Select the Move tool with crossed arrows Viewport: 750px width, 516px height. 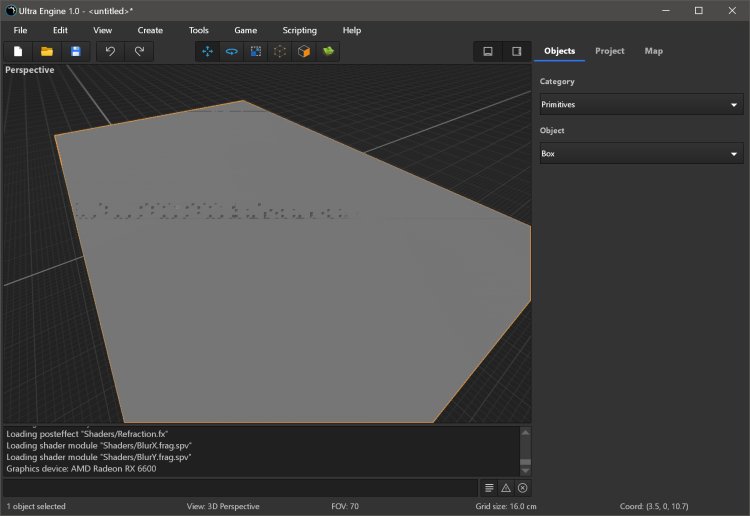point(208,51)
